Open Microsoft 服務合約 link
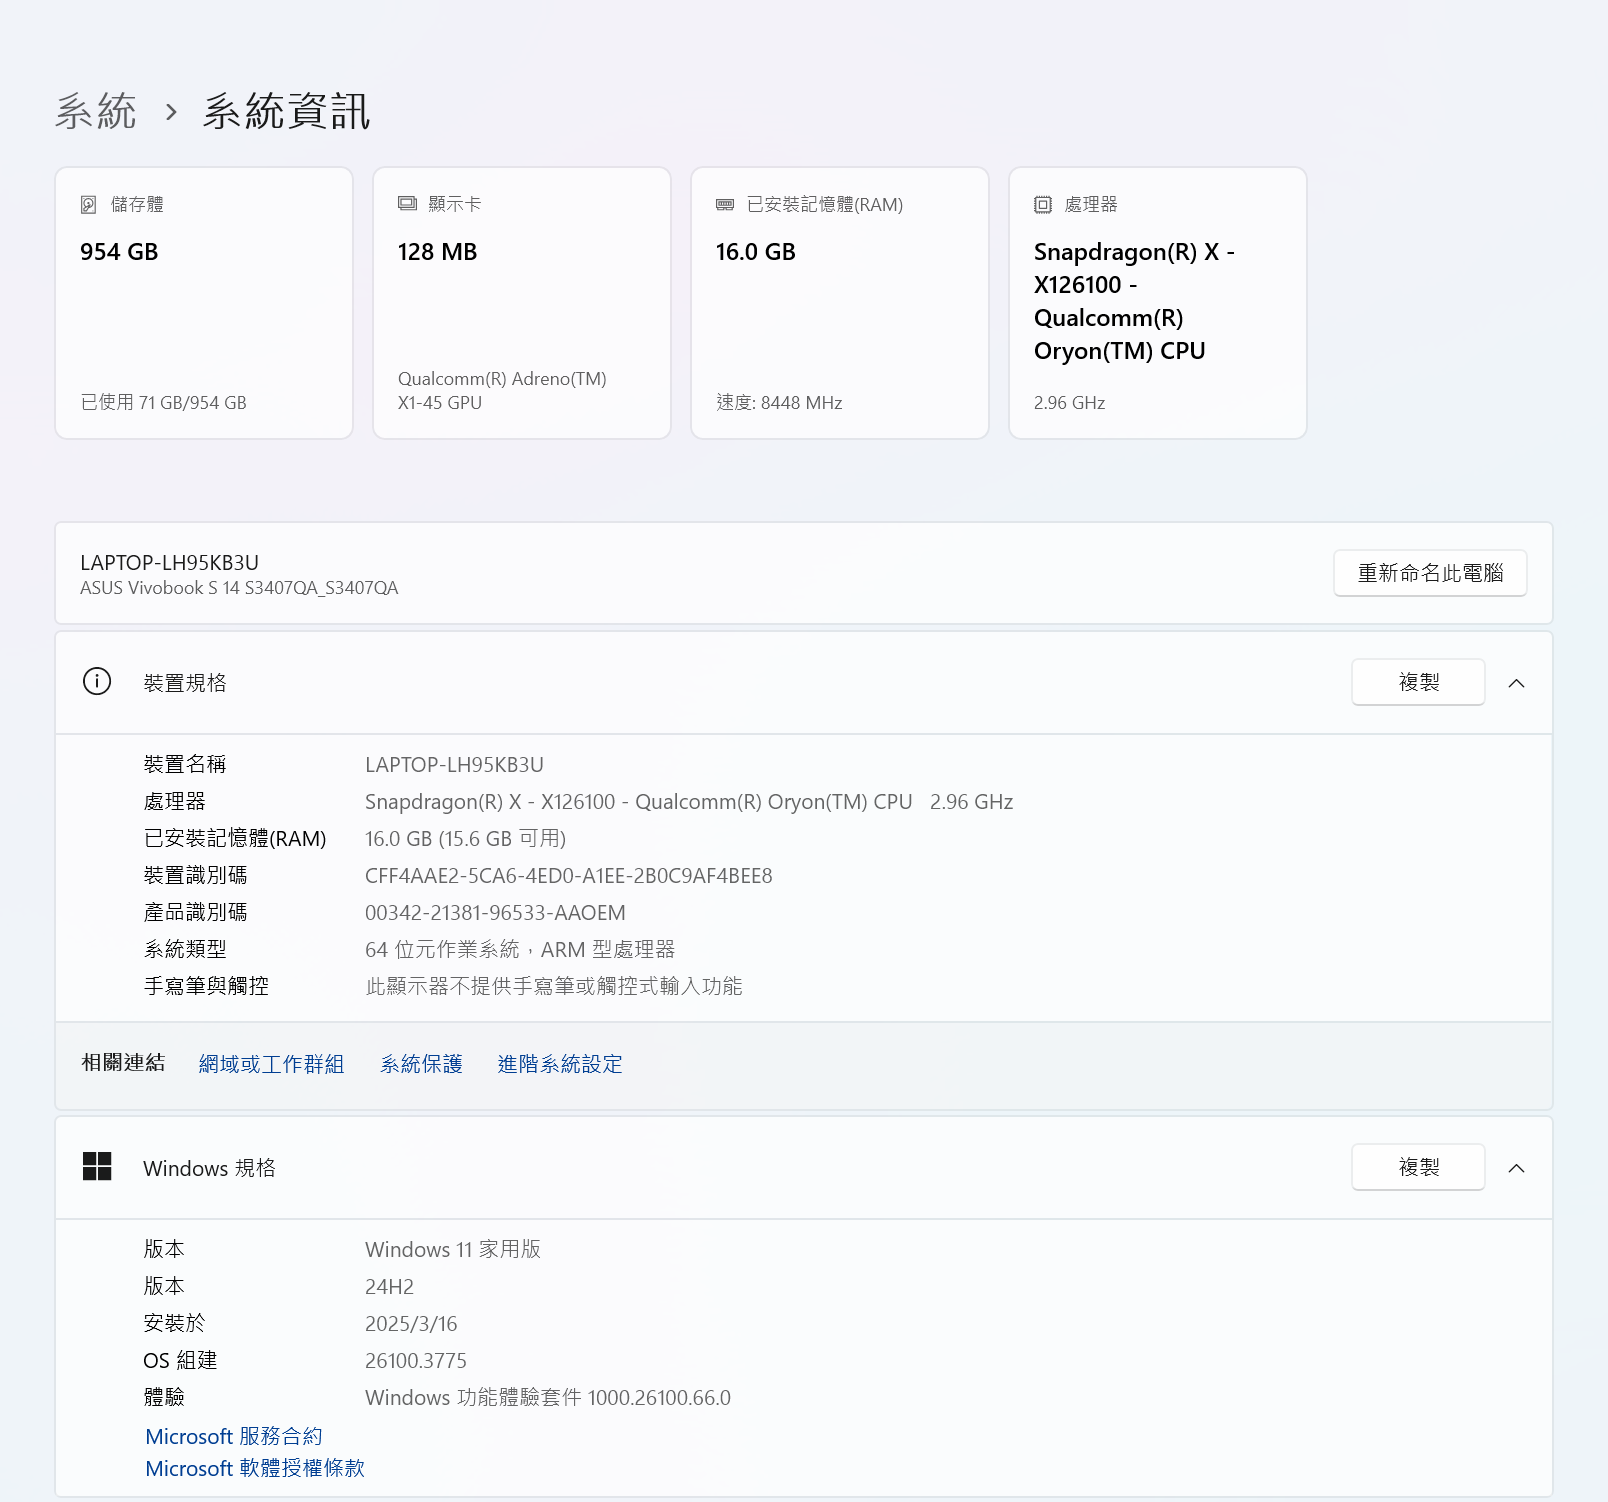The height and width of the screenshot is (1502, 1608). pyautogui.click(x=234, y=1436)
